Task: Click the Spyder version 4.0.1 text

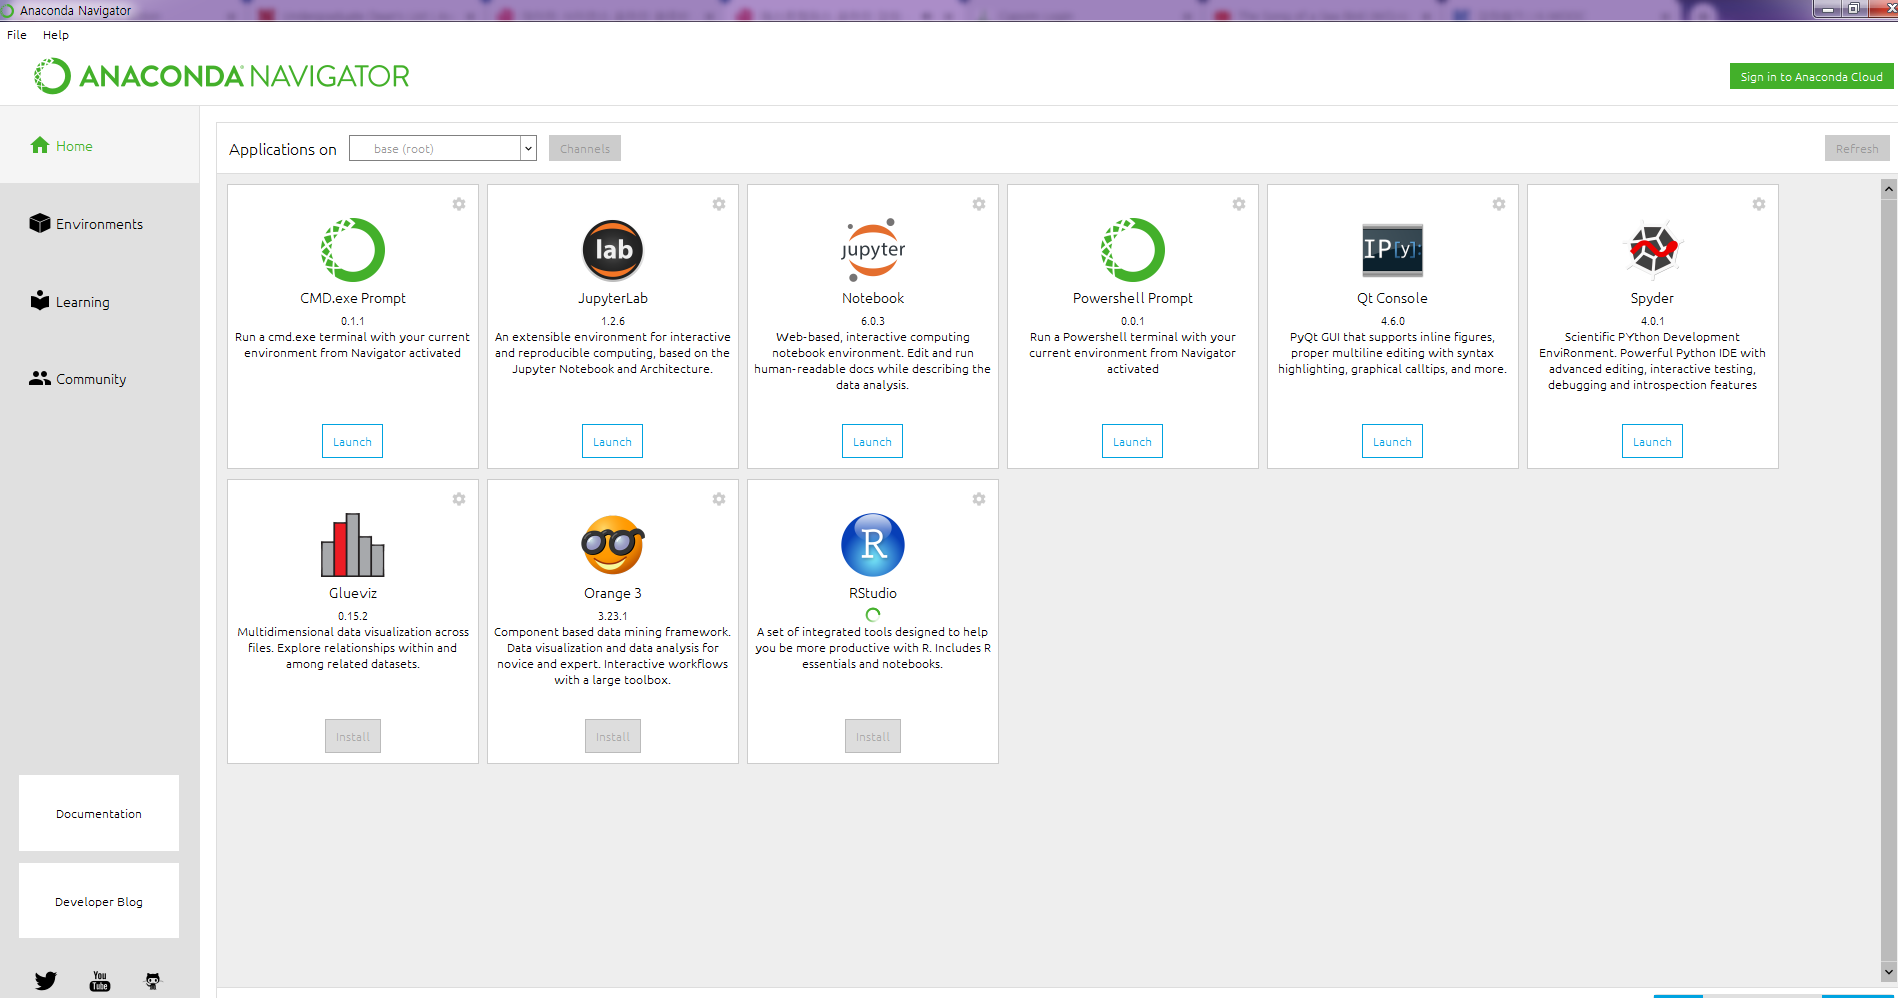Action: 1652,321
